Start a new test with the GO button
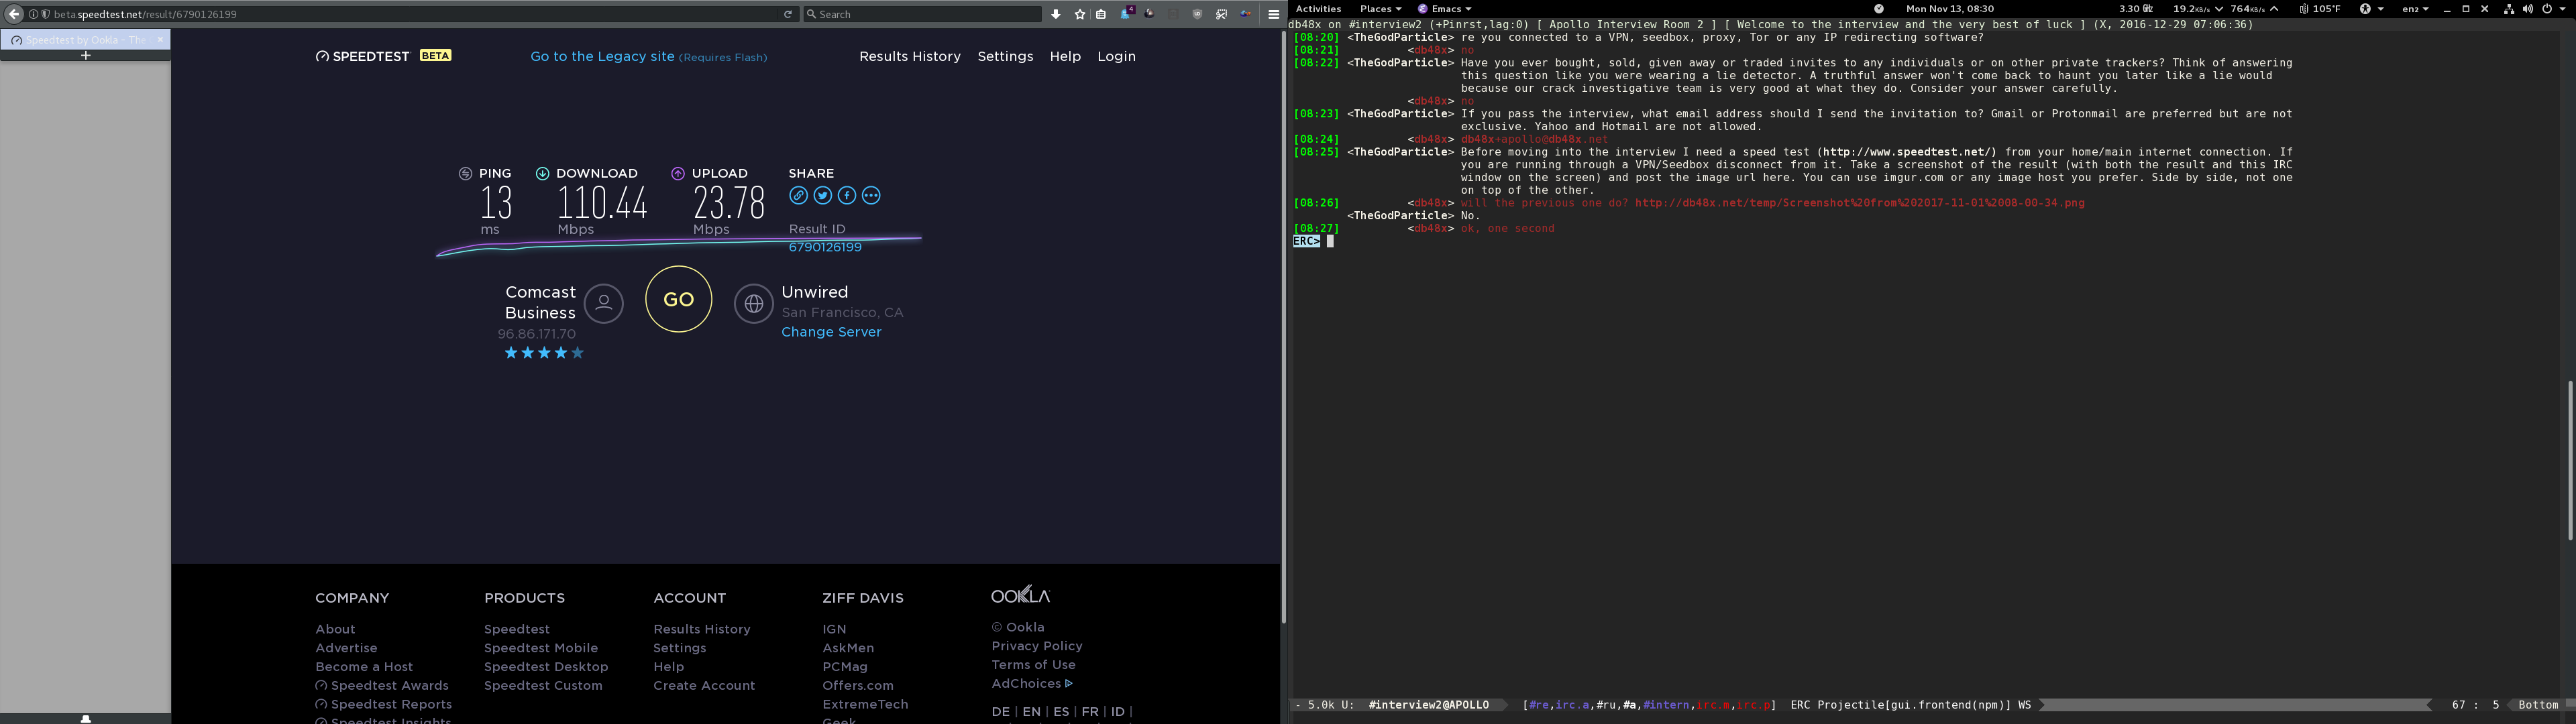This screenshot has width=2576, height=724. coord(679,299)
